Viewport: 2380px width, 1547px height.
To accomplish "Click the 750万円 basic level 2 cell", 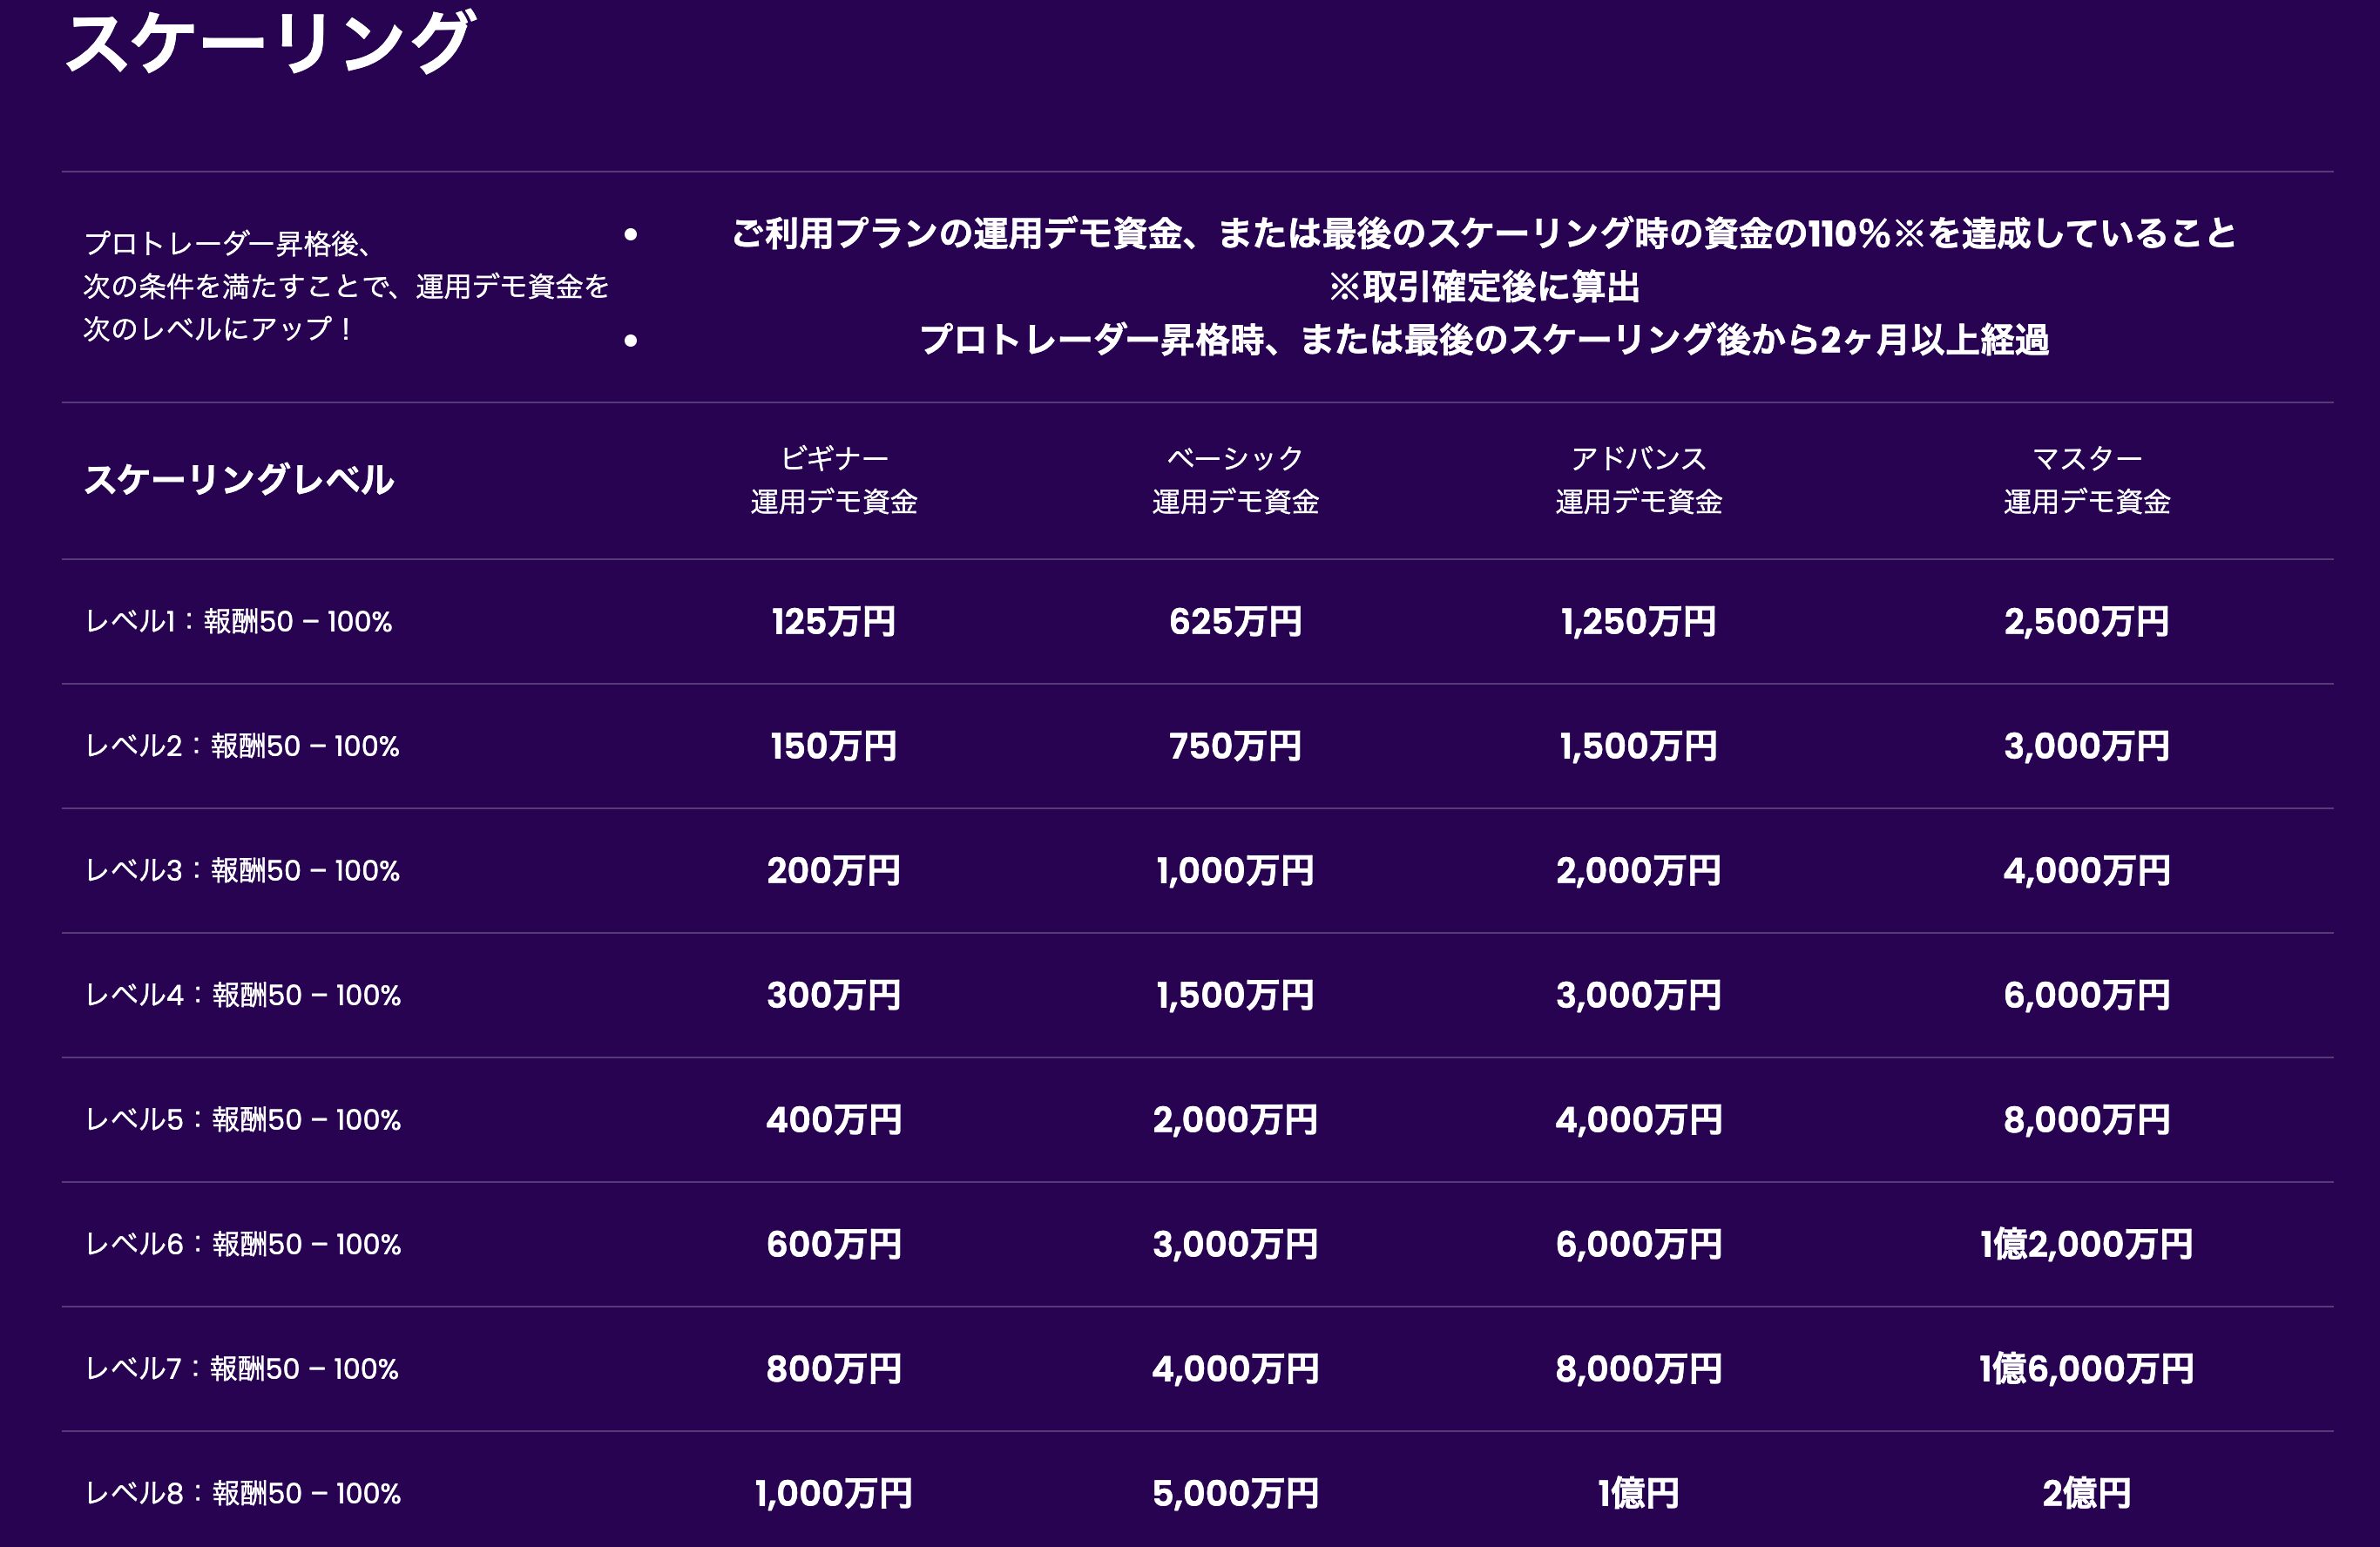I will coord(1235,746).
